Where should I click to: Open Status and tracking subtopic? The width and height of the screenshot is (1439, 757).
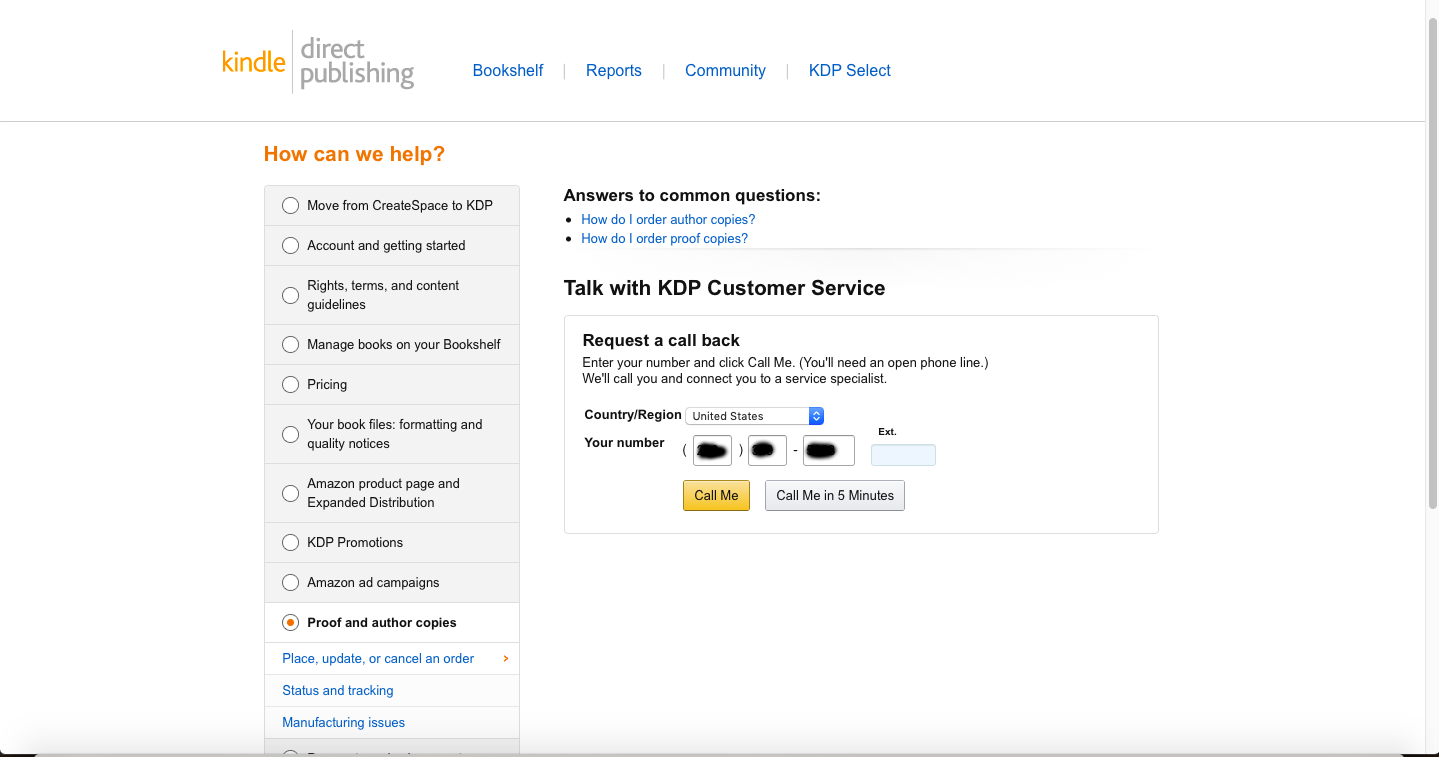coord(338,691)
